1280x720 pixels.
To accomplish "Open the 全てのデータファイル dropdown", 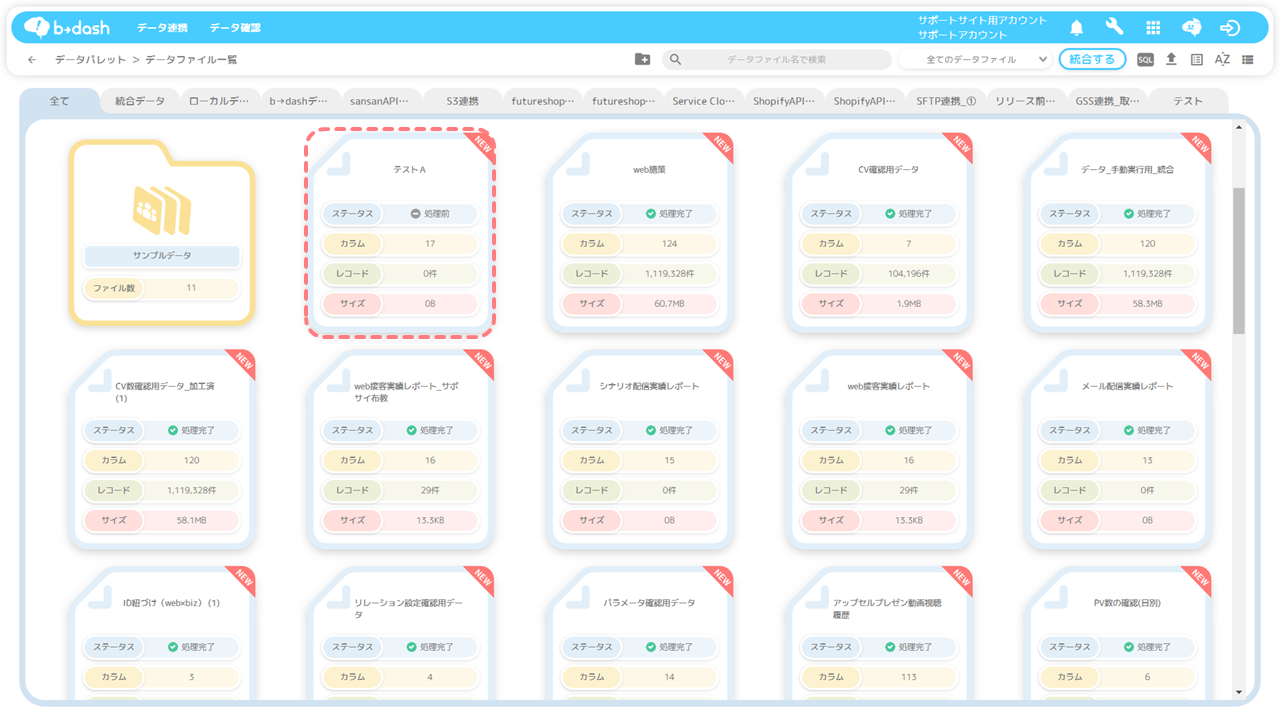I will [976, 60].
